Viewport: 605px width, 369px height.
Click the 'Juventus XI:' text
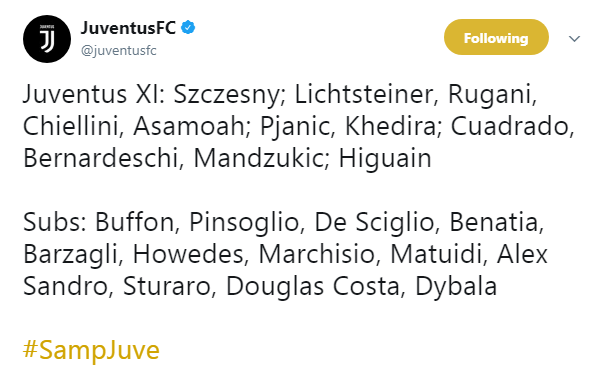pyautogui.click(x=94, y=94)
